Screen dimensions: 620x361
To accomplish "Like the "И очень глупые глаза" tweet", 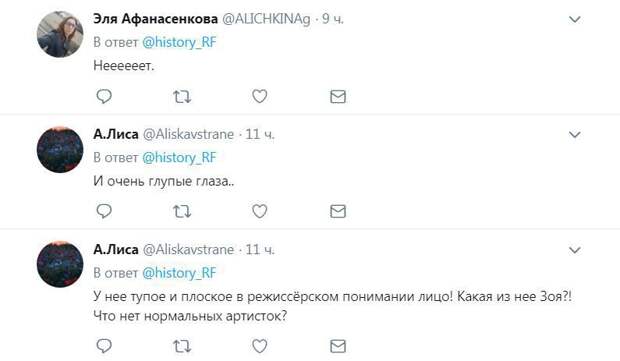I will [260, 211].
